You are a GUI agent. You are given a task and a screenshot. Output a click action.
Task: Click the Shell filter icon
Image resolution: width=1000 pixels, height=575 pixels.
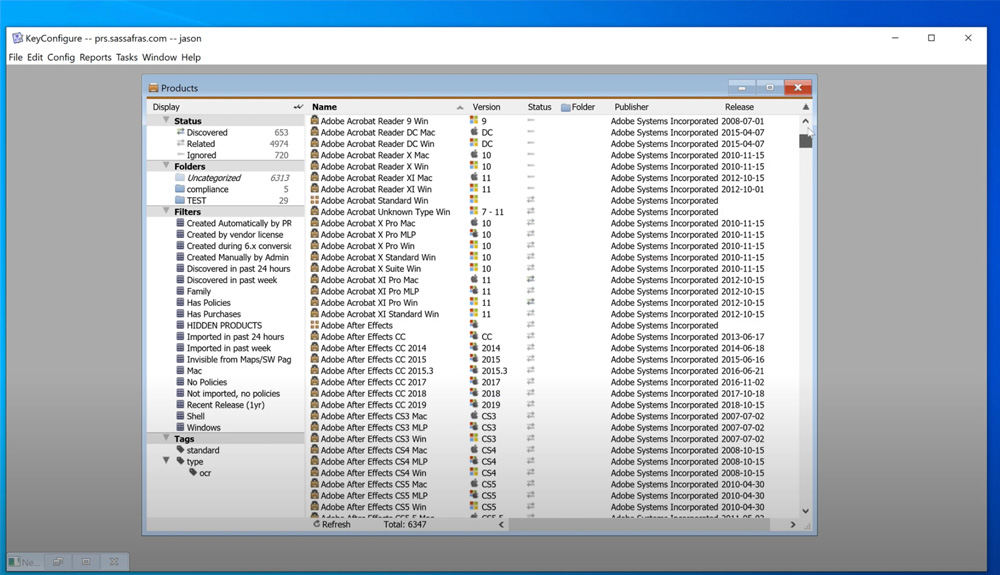(x=180, y=416)
